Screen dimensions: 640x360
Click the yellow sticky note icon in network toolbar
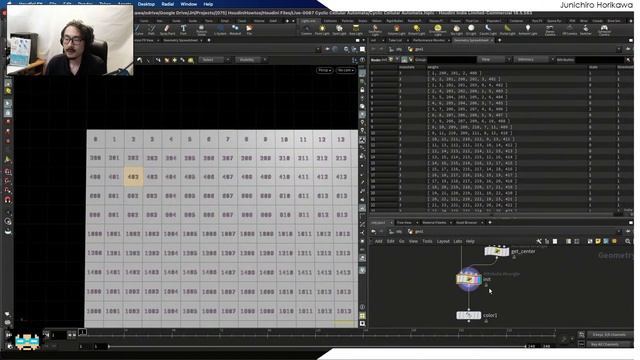coord(598,241)
